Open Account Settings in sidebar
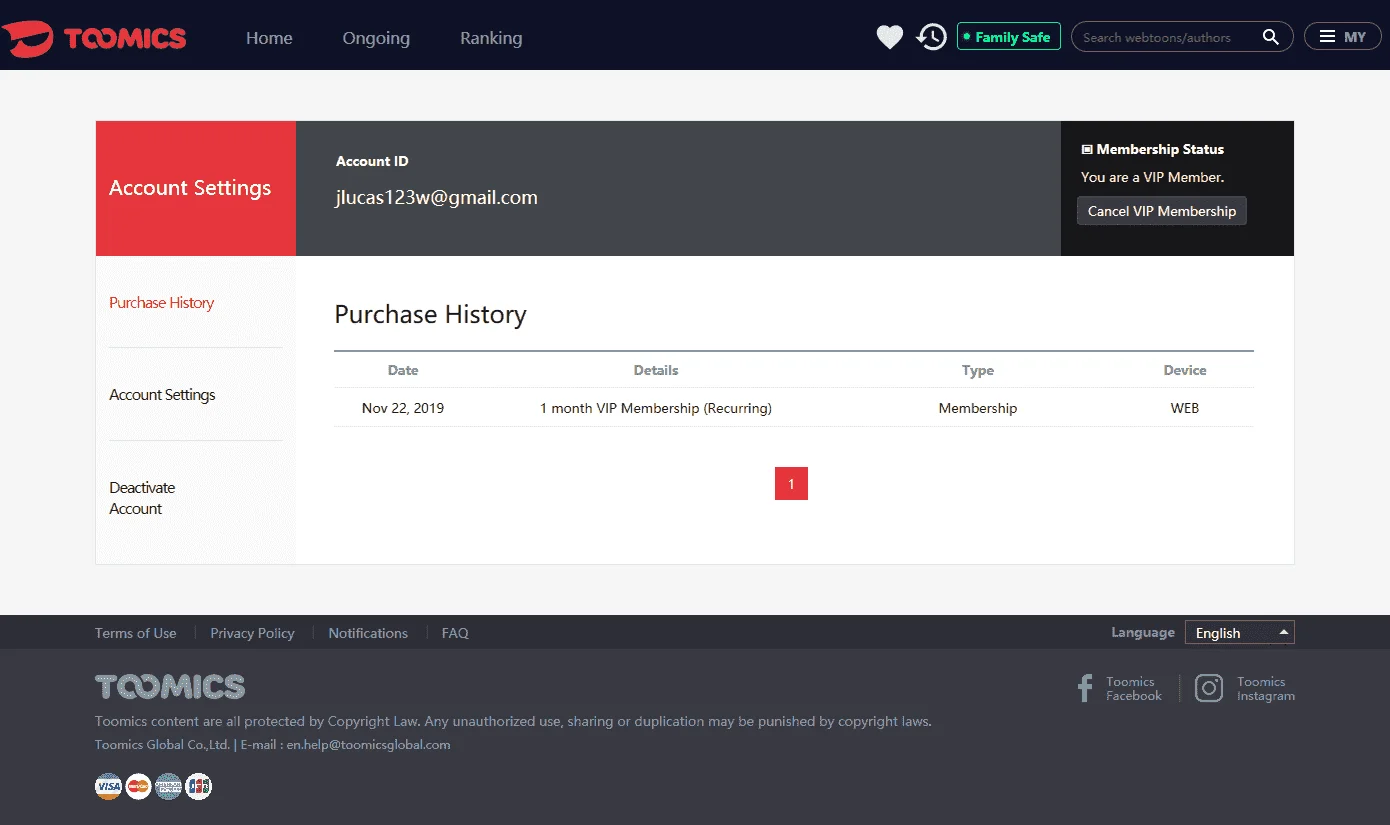 click(x=162, y=395)
